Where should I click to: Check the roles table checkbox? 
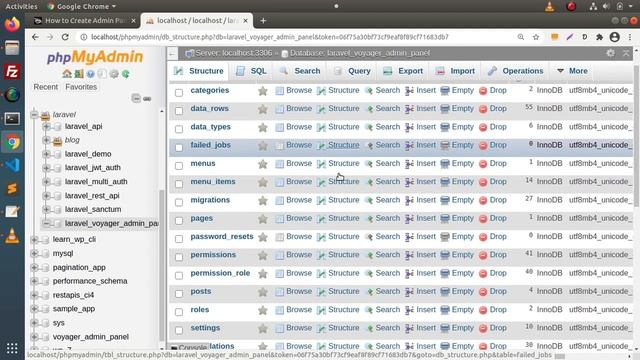[179, 312]
